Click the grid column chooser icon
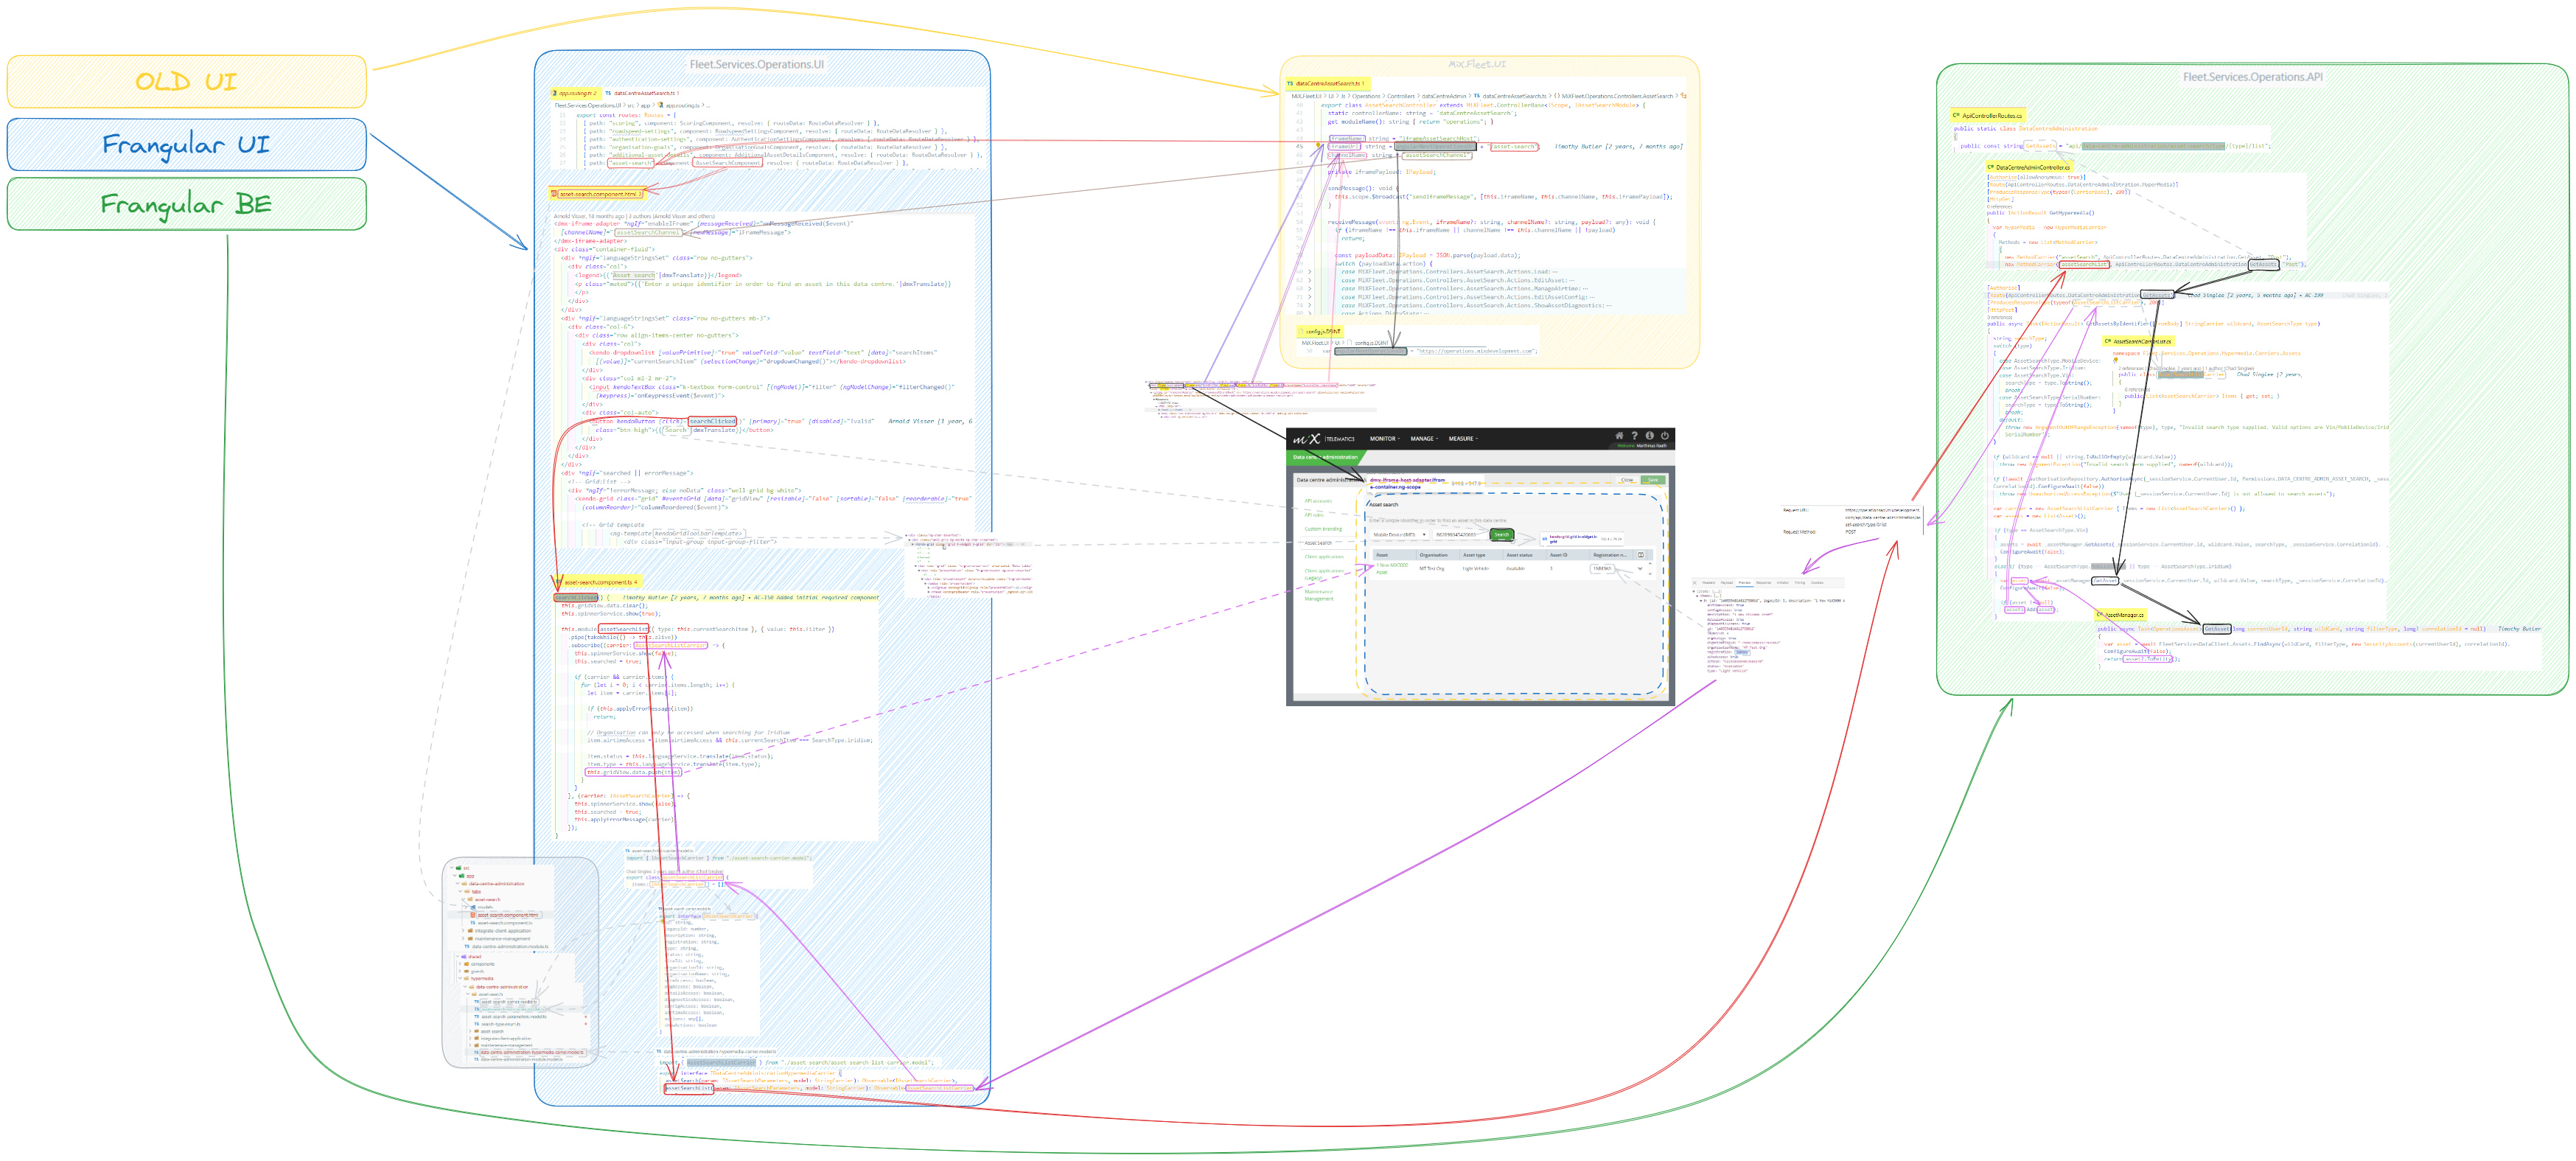 tap(1641, 555)
